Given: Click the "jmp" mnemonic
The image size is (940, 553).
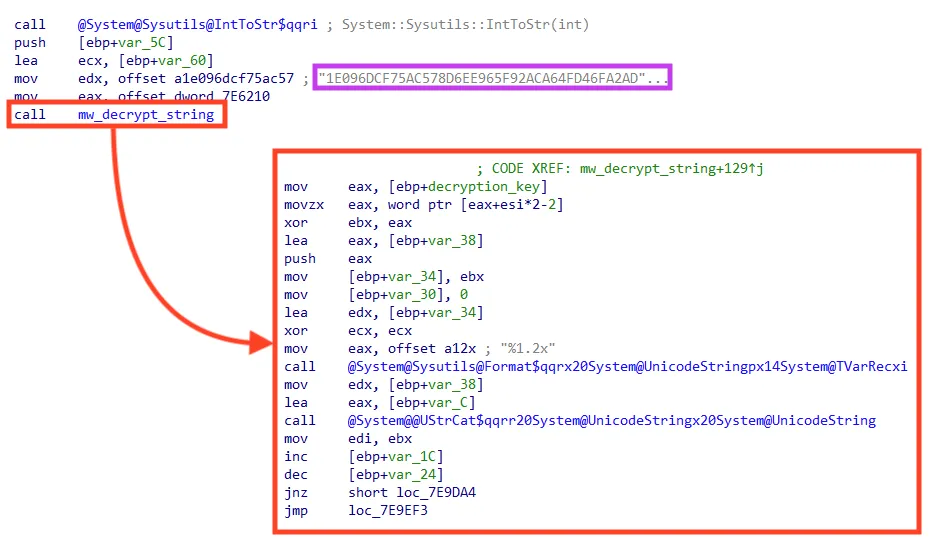Looking at the screenshot, I should (296, 510).
